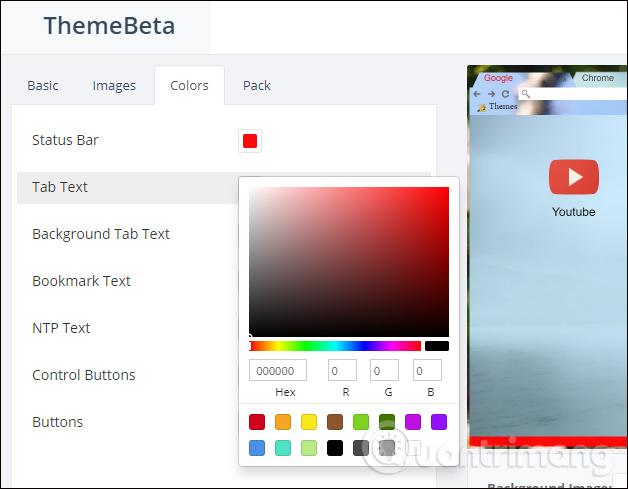This screenshot has height=489, width=628.
Task: Click inside the saturation color gradient area
Action: [349, 262]
